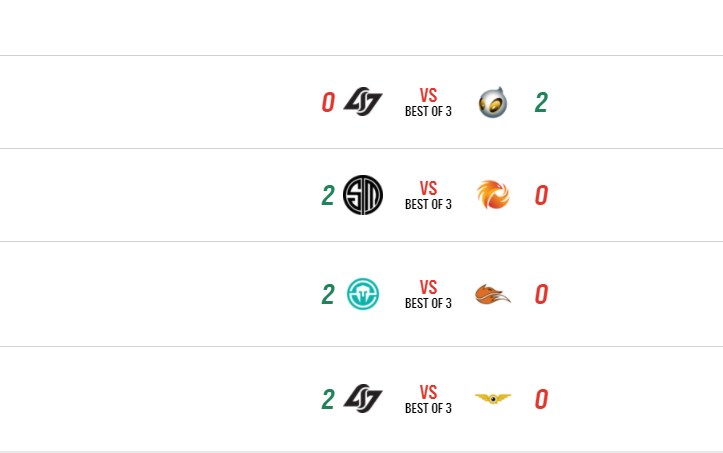This screenshot has width=723, height=453.
Task: Click Immortals' green score of 2
Action: (327, 294)
